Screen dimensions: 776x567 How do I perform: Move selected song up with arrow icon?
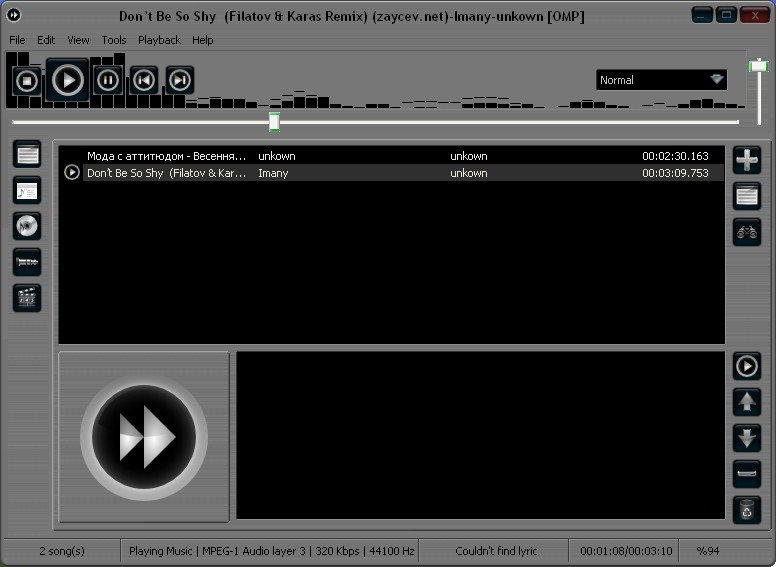(x=747, y=402)
